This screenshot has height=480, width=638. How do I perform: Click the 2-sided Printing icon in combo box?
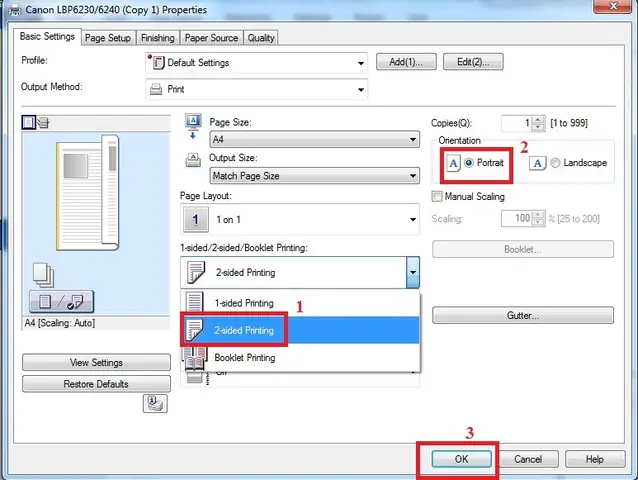click(196, 272)
